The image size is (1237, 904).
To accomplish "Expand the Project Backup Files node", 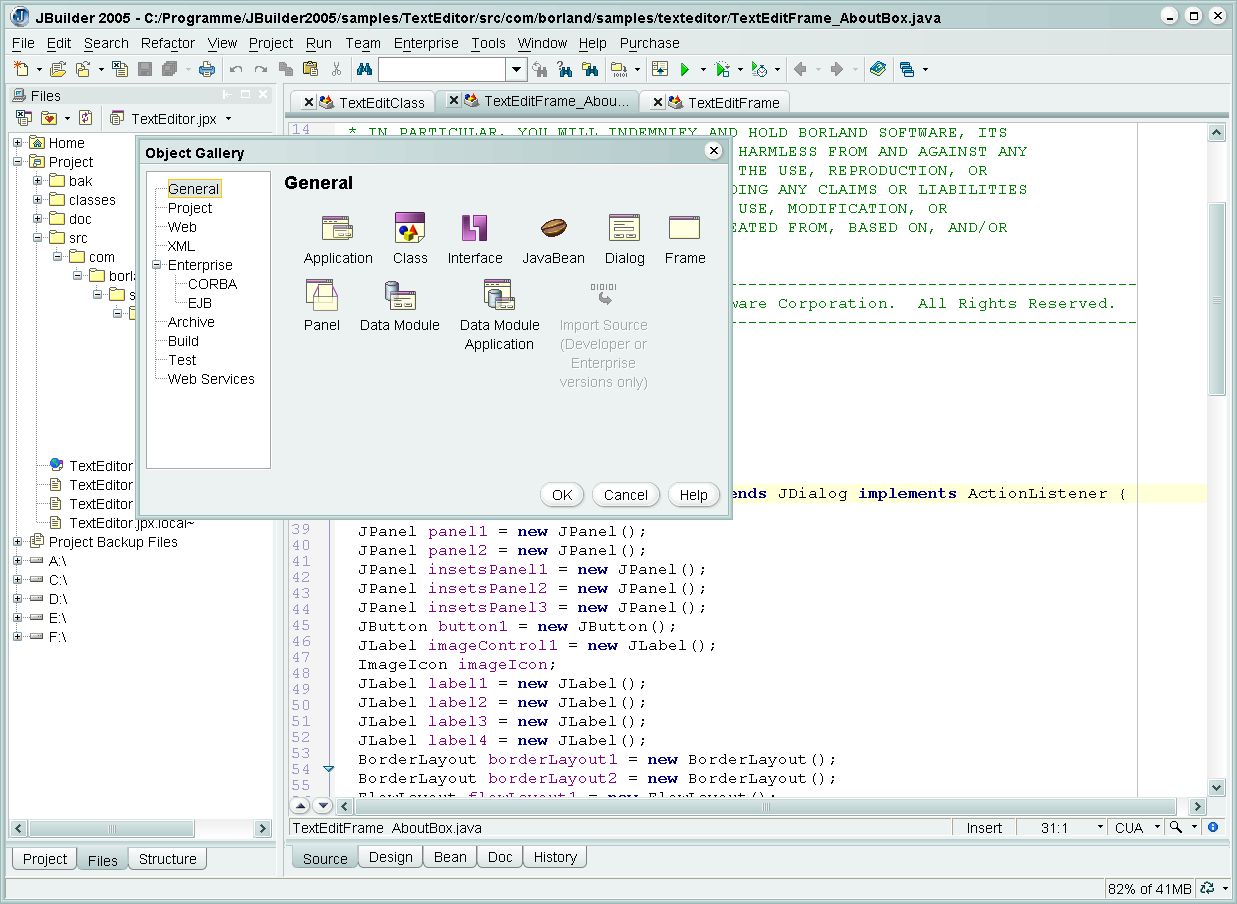I will click(18, 542).
